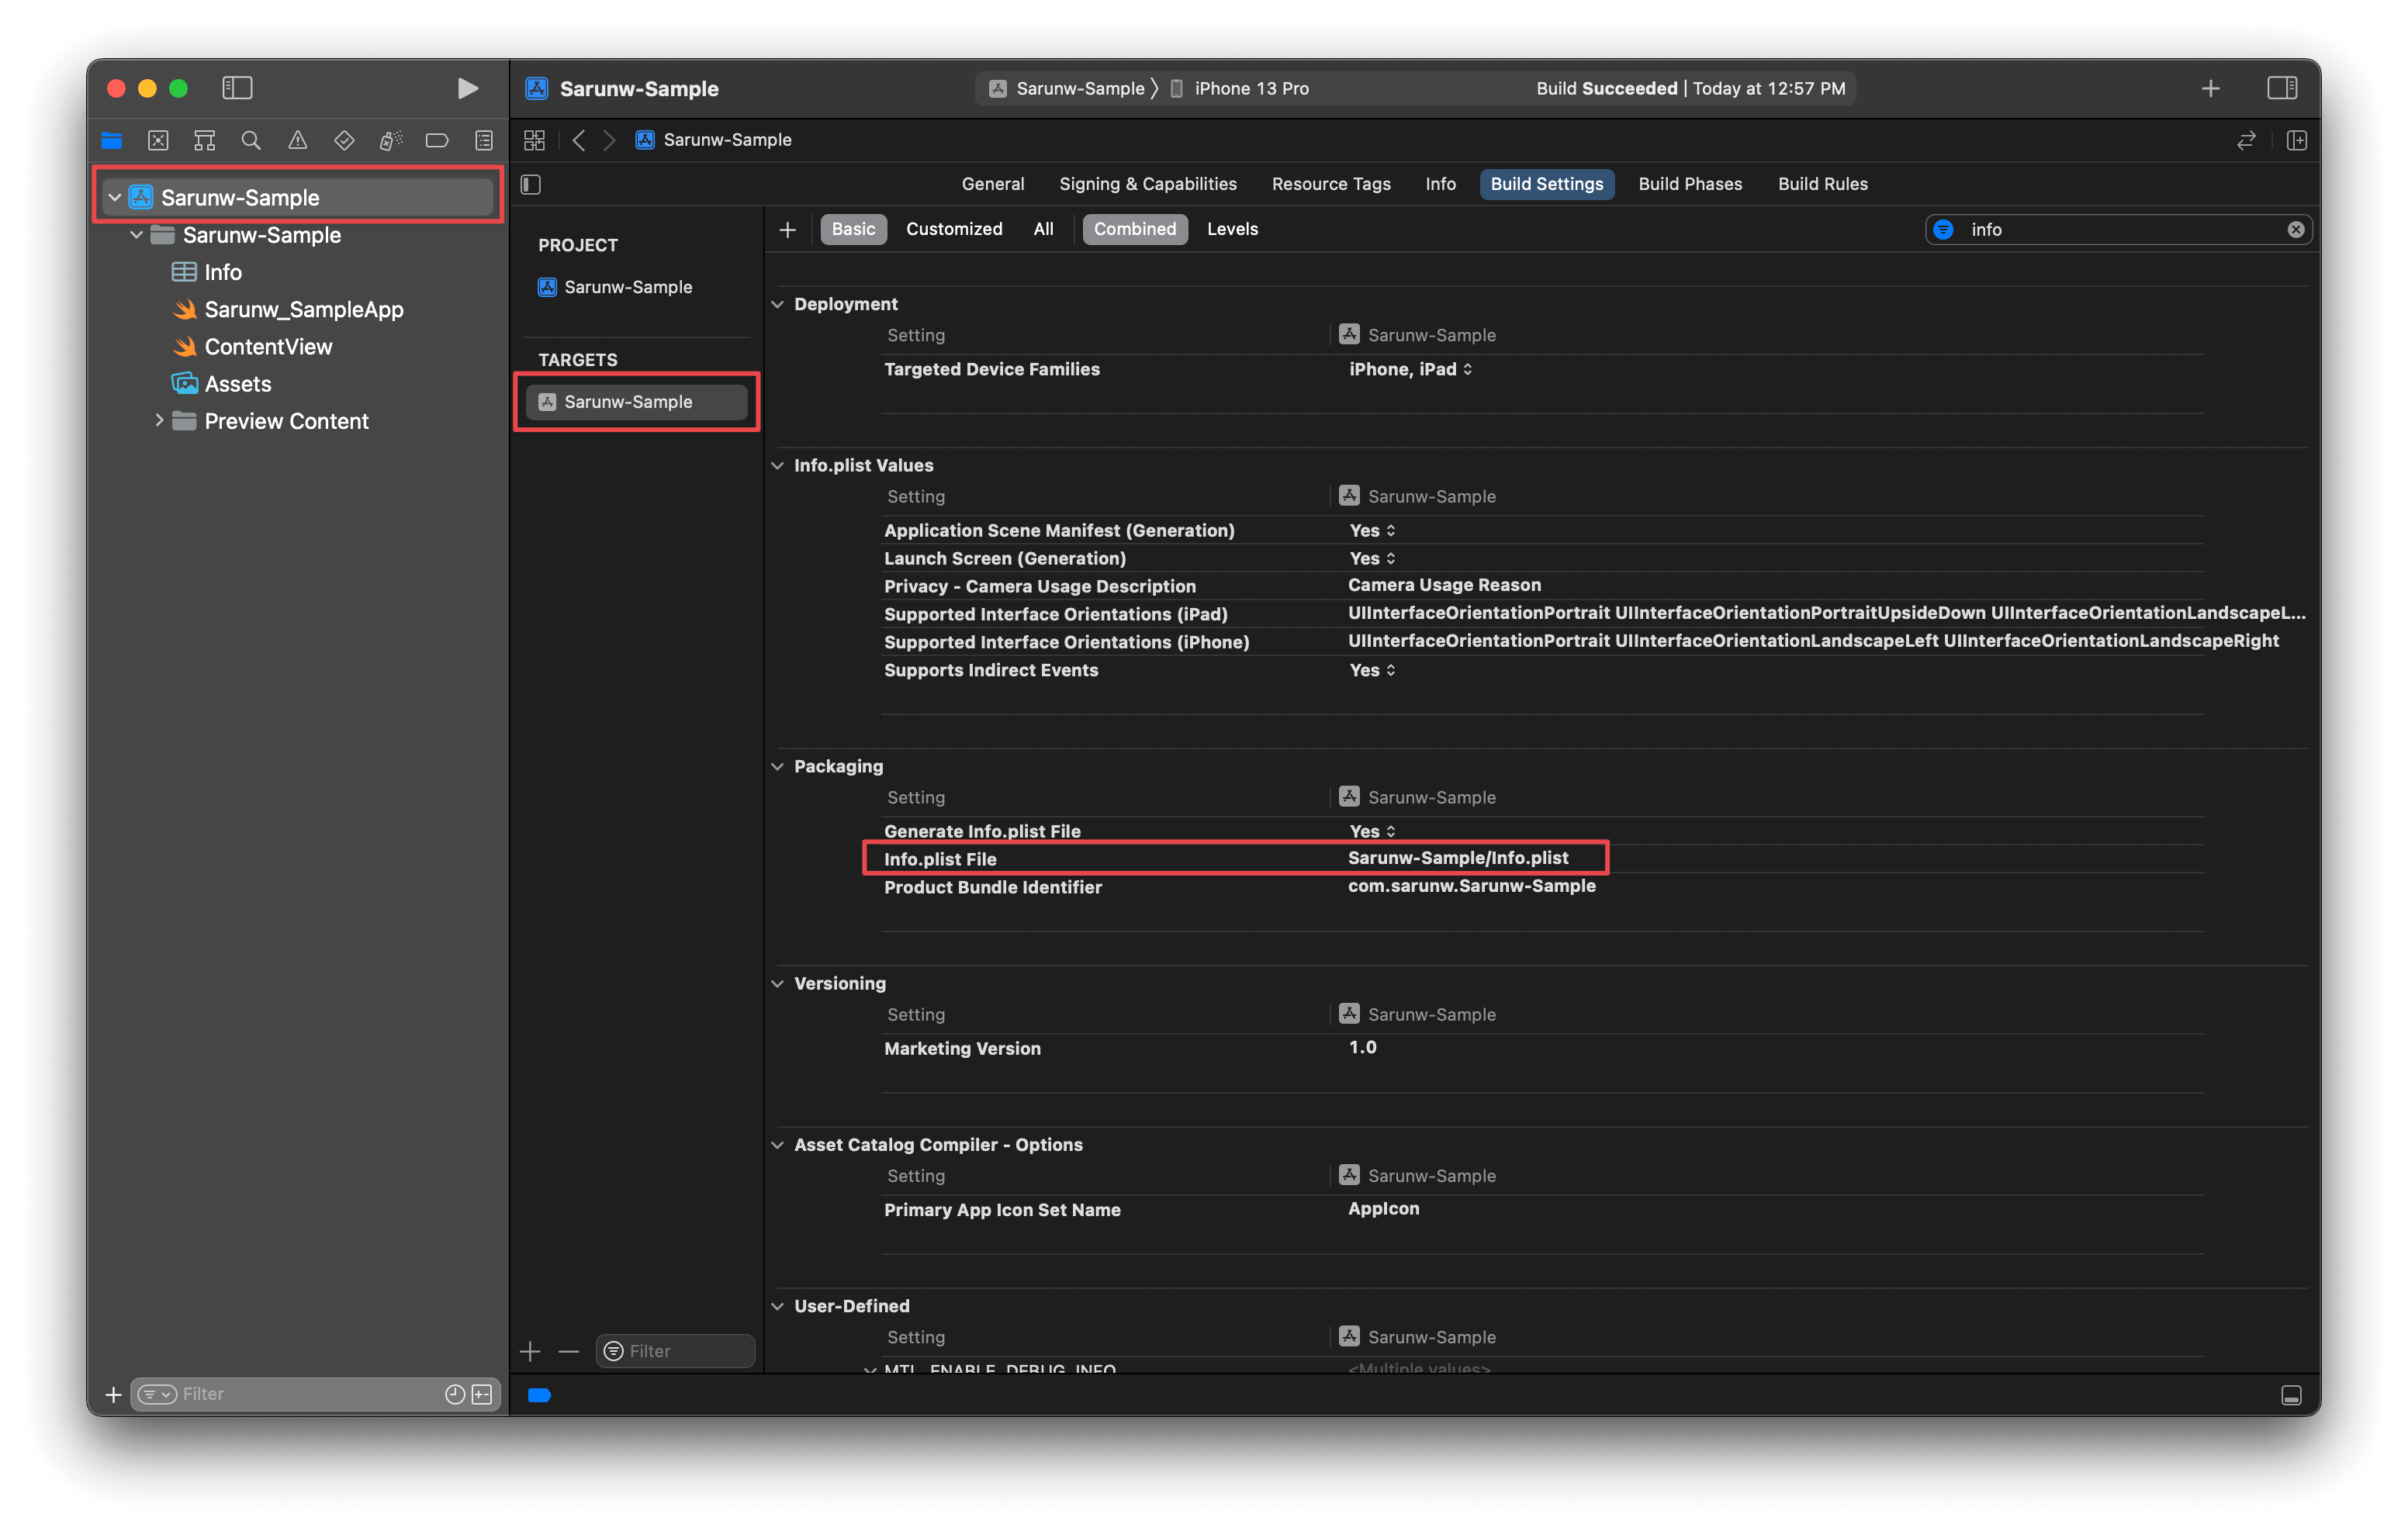Expand the Preview Content folder
The image size is (2408, 1531).
(x=158, y=421)
